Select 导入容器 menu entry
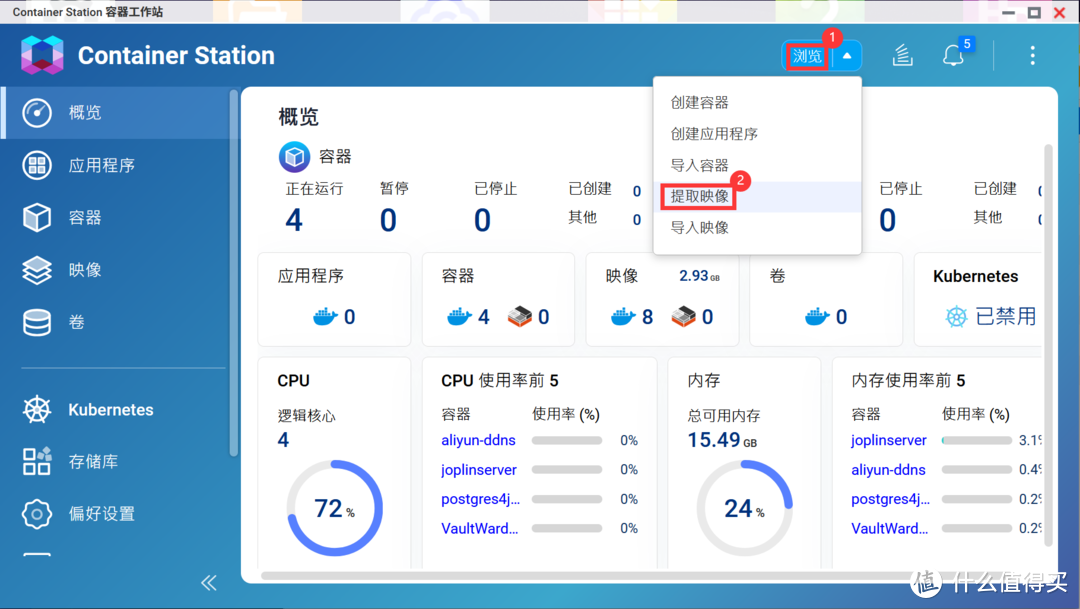Screen dimensions: 1080x609 [x=757, y=165]
